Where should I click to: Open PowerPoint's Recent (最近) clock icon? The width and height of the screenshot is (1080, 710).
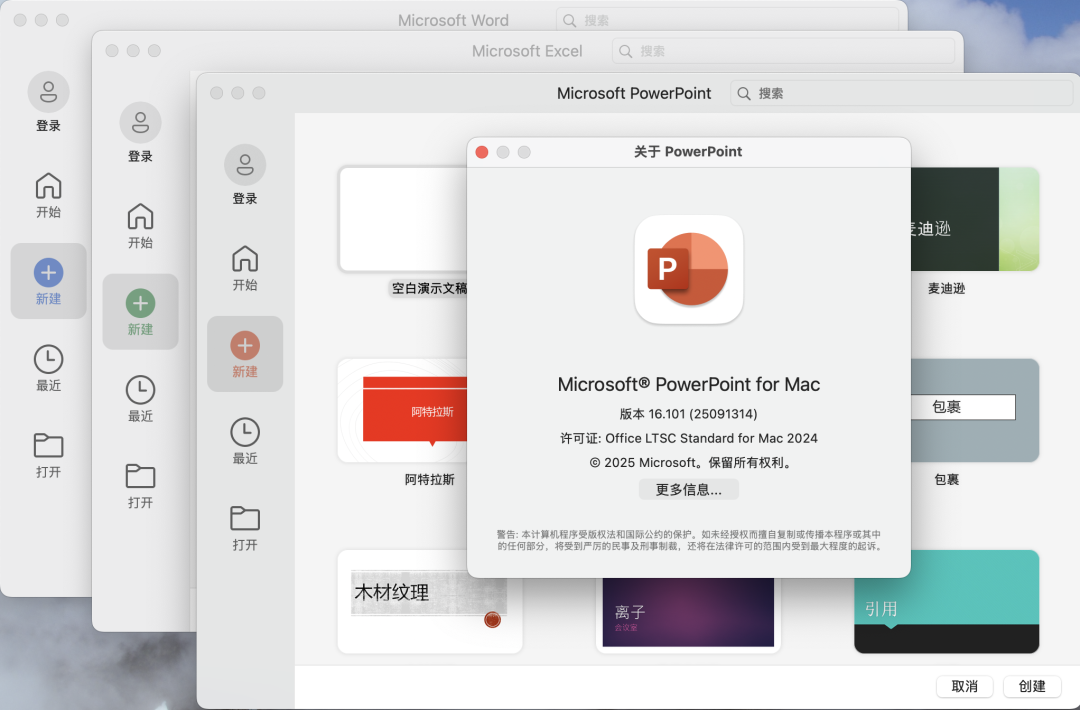pos(245,432)
